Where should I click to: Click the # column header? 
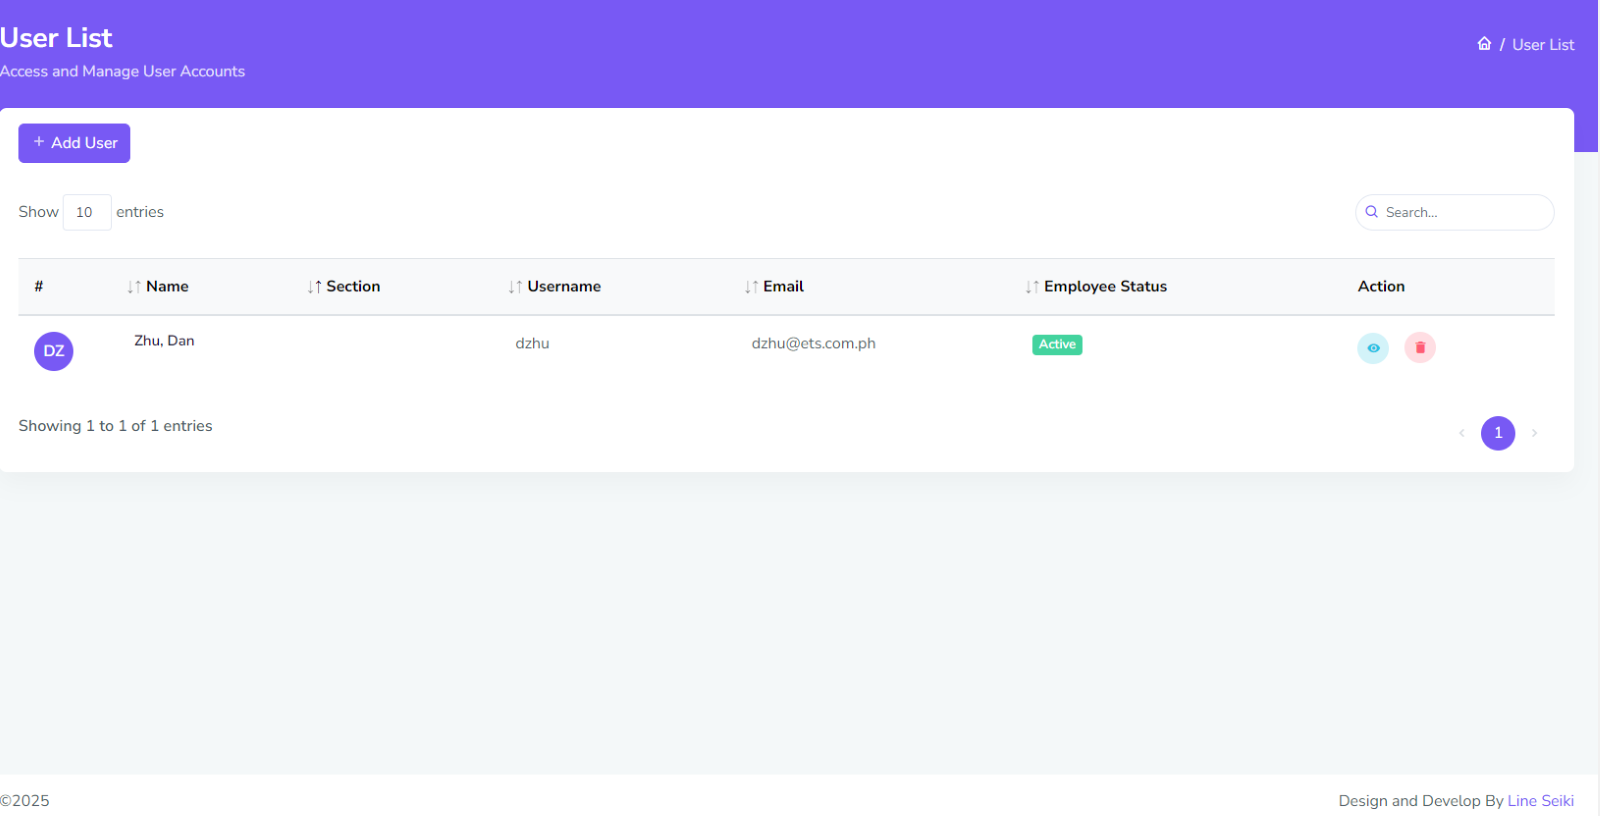tap(39, 286)
